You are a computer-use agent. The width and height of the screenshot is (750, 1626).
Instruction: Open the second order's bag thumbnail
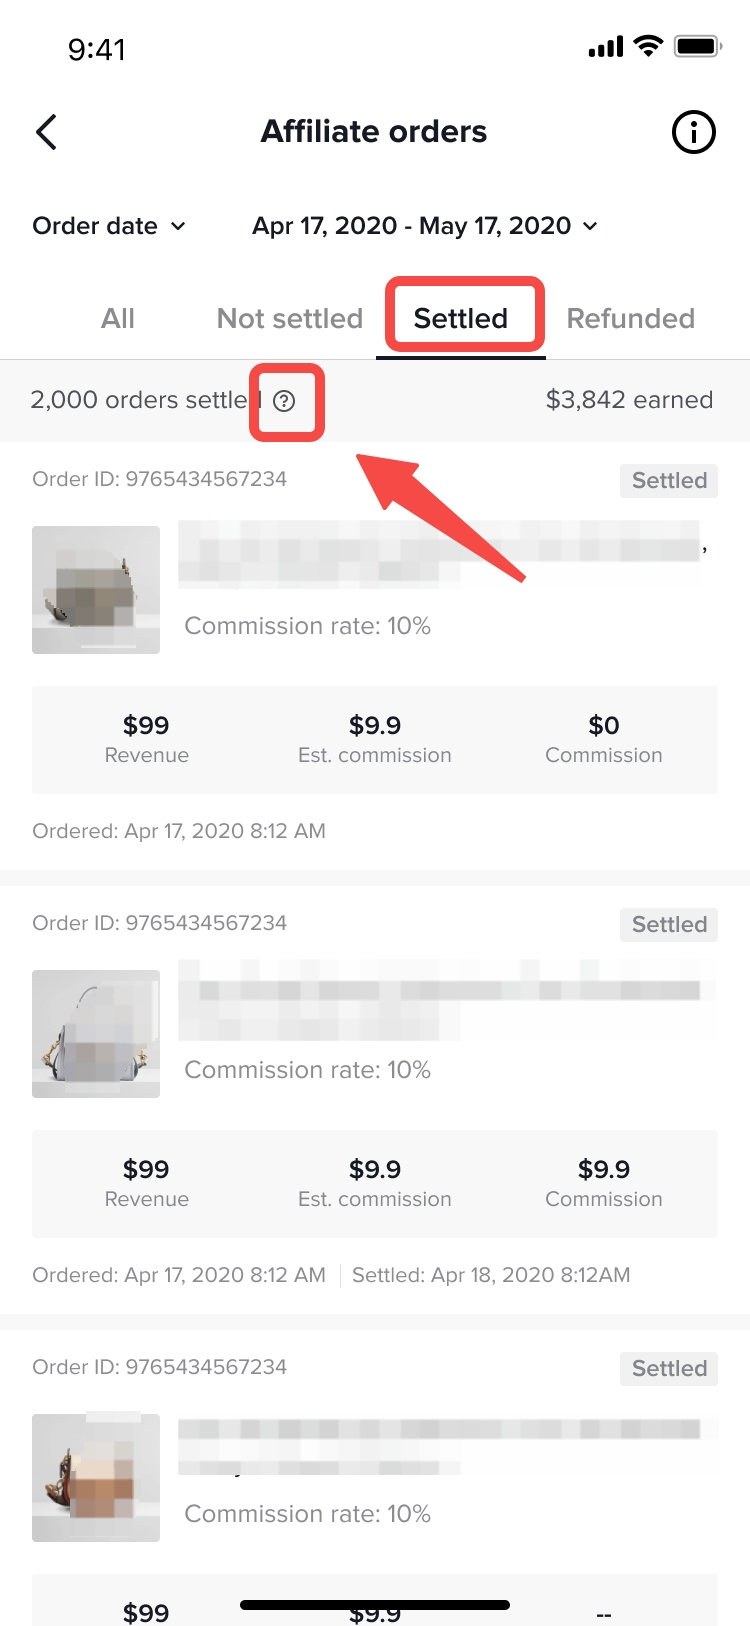tap(96, 1034)
